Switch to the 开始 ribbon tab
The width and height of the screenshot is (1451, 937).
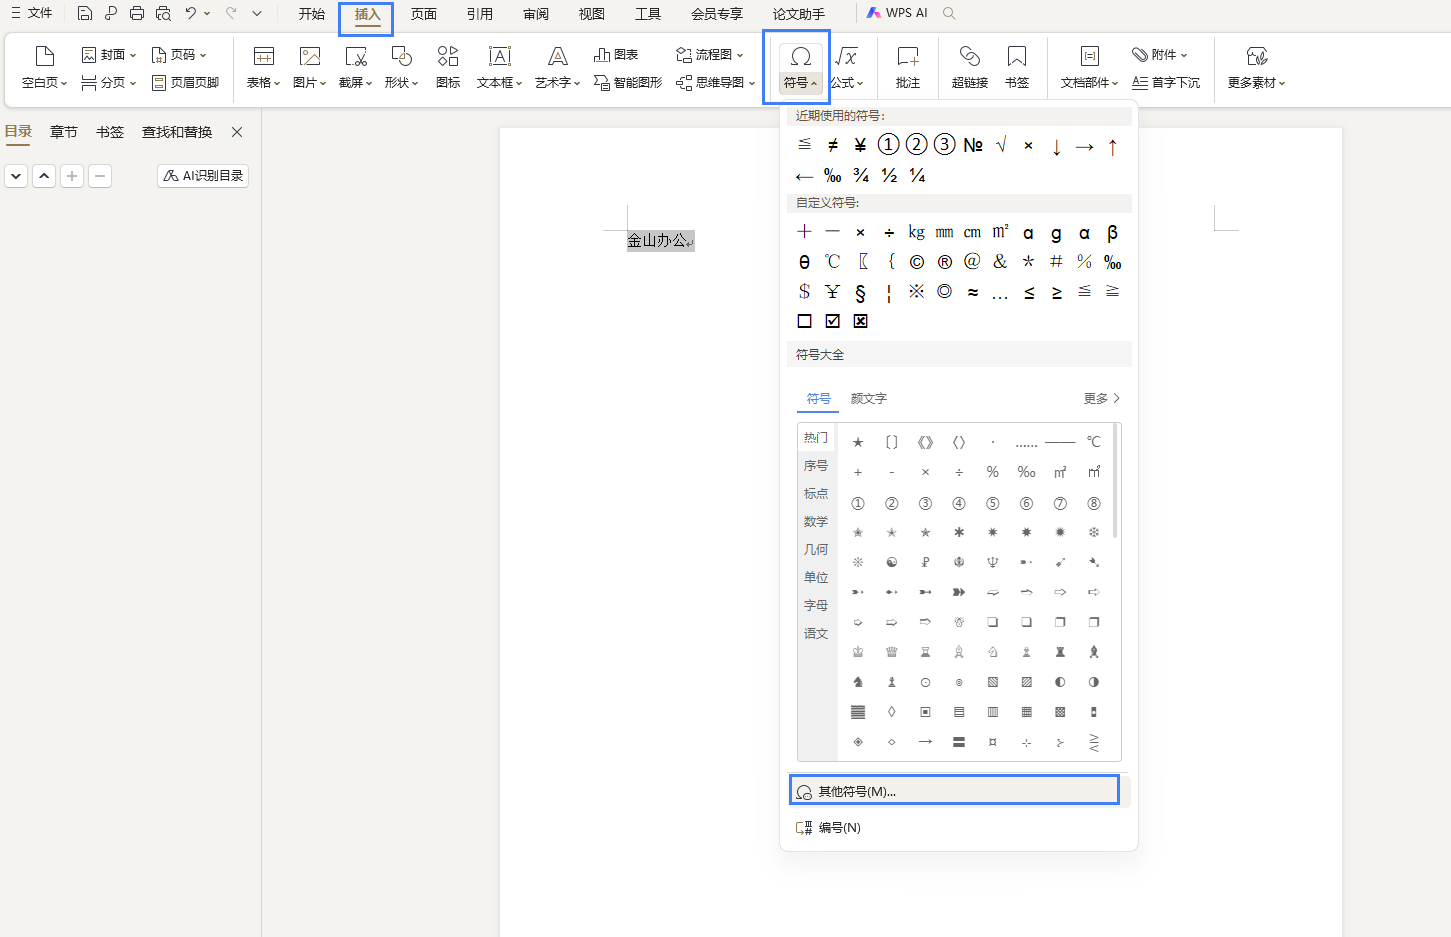point(311,14)
